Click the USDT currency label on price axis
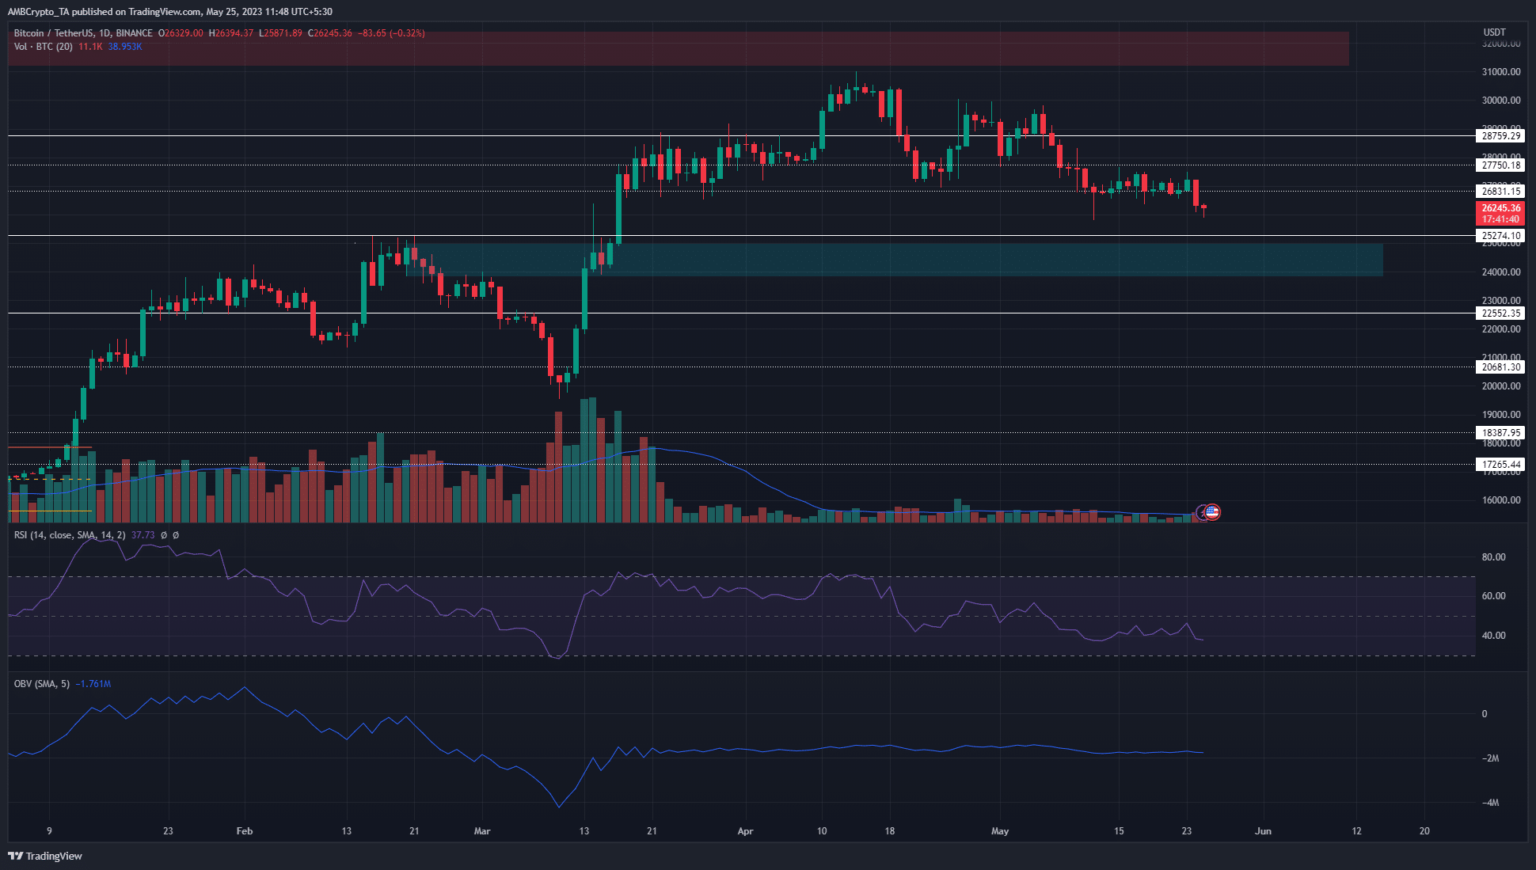1536x870 pixels. point(1494,32)
